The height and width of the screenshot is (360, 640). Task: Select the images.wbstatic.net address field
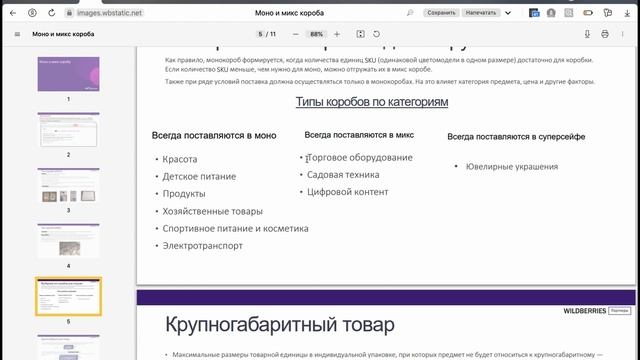[x=109, y=13]
